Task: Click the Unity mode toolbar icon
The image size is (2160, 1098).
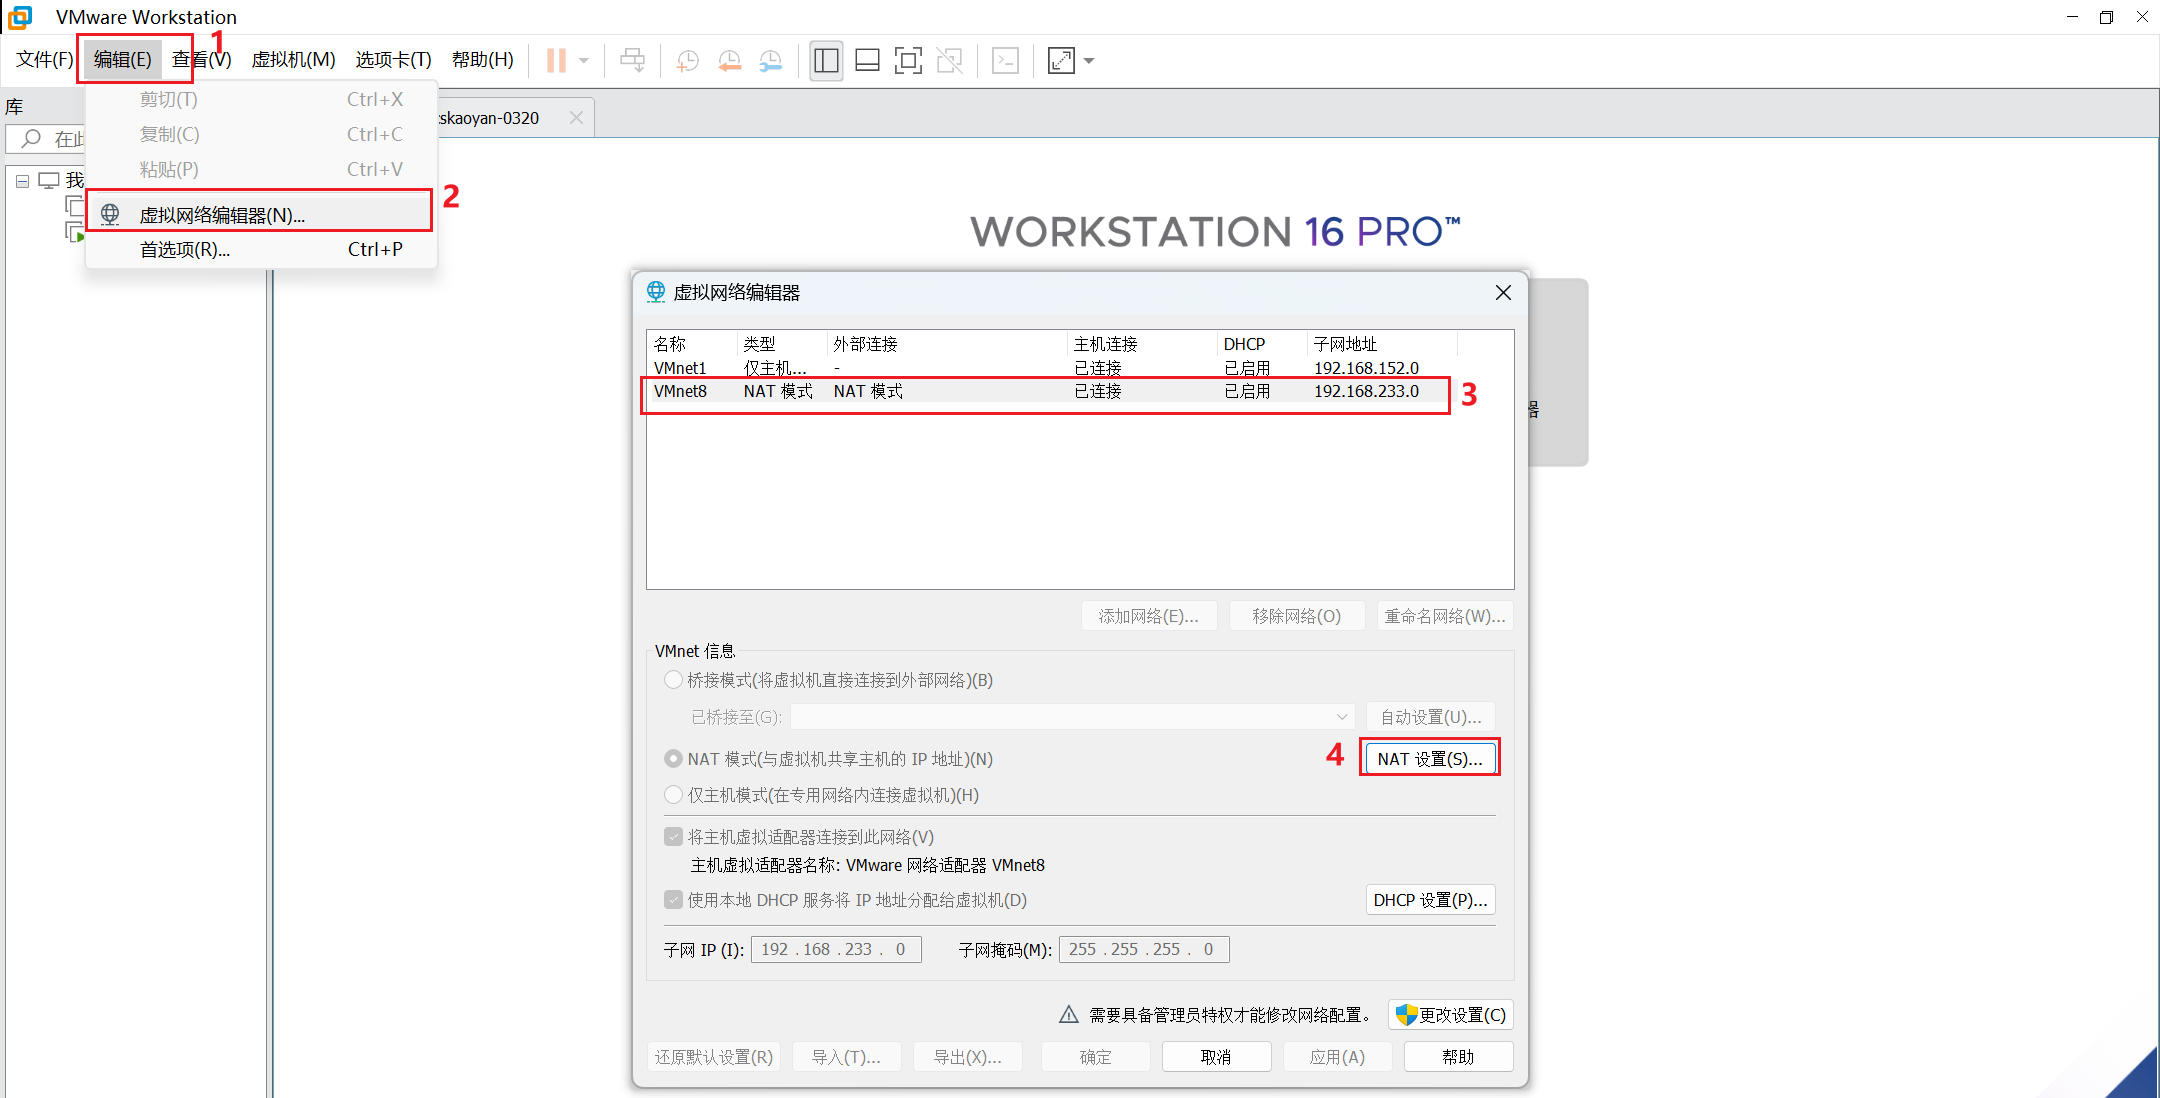Action: [949, 61]
